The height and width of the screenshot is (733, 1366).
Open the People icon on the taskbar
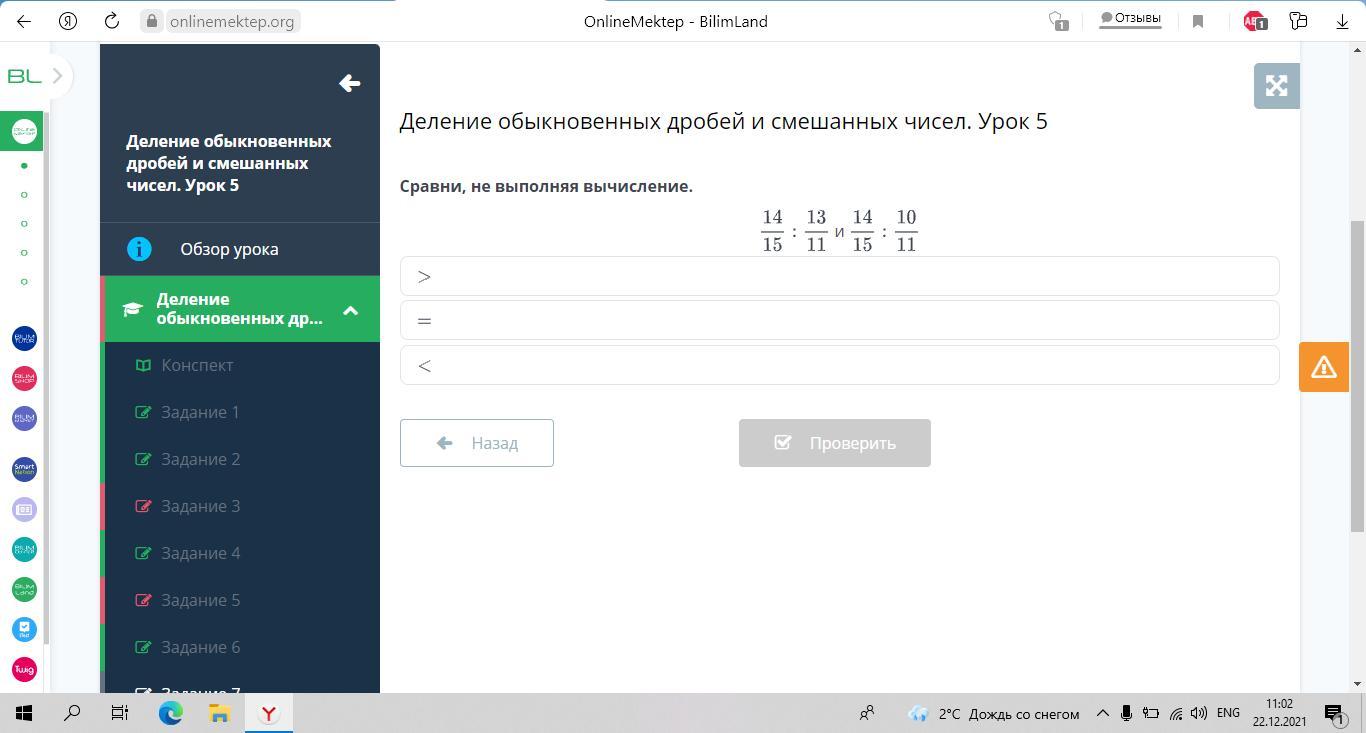pos(867,713)
